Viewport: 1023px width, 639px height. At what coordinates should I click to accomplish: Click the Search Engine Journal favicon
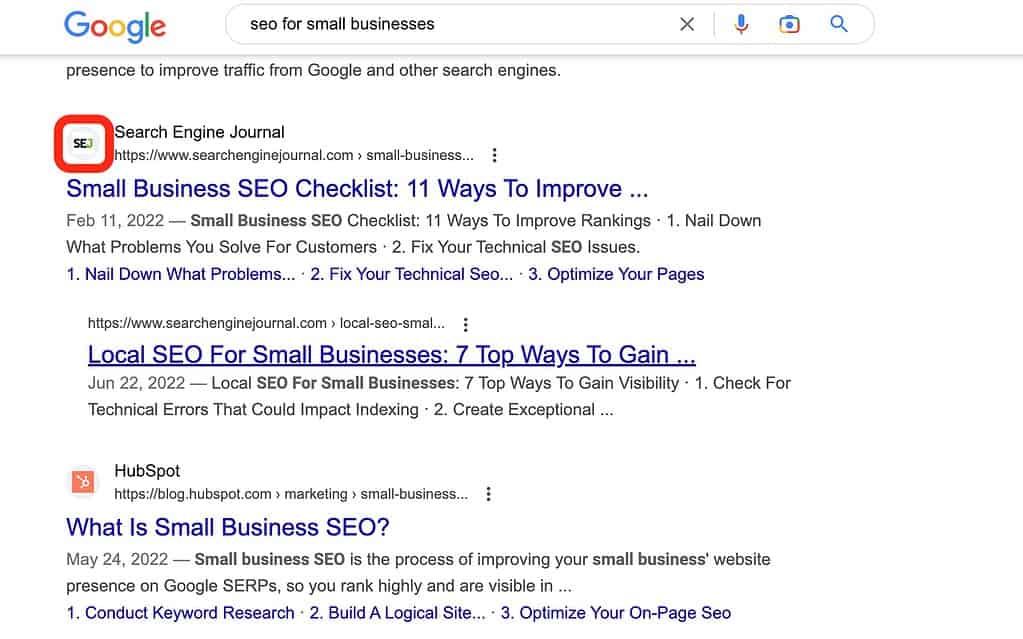pos(84,144)
